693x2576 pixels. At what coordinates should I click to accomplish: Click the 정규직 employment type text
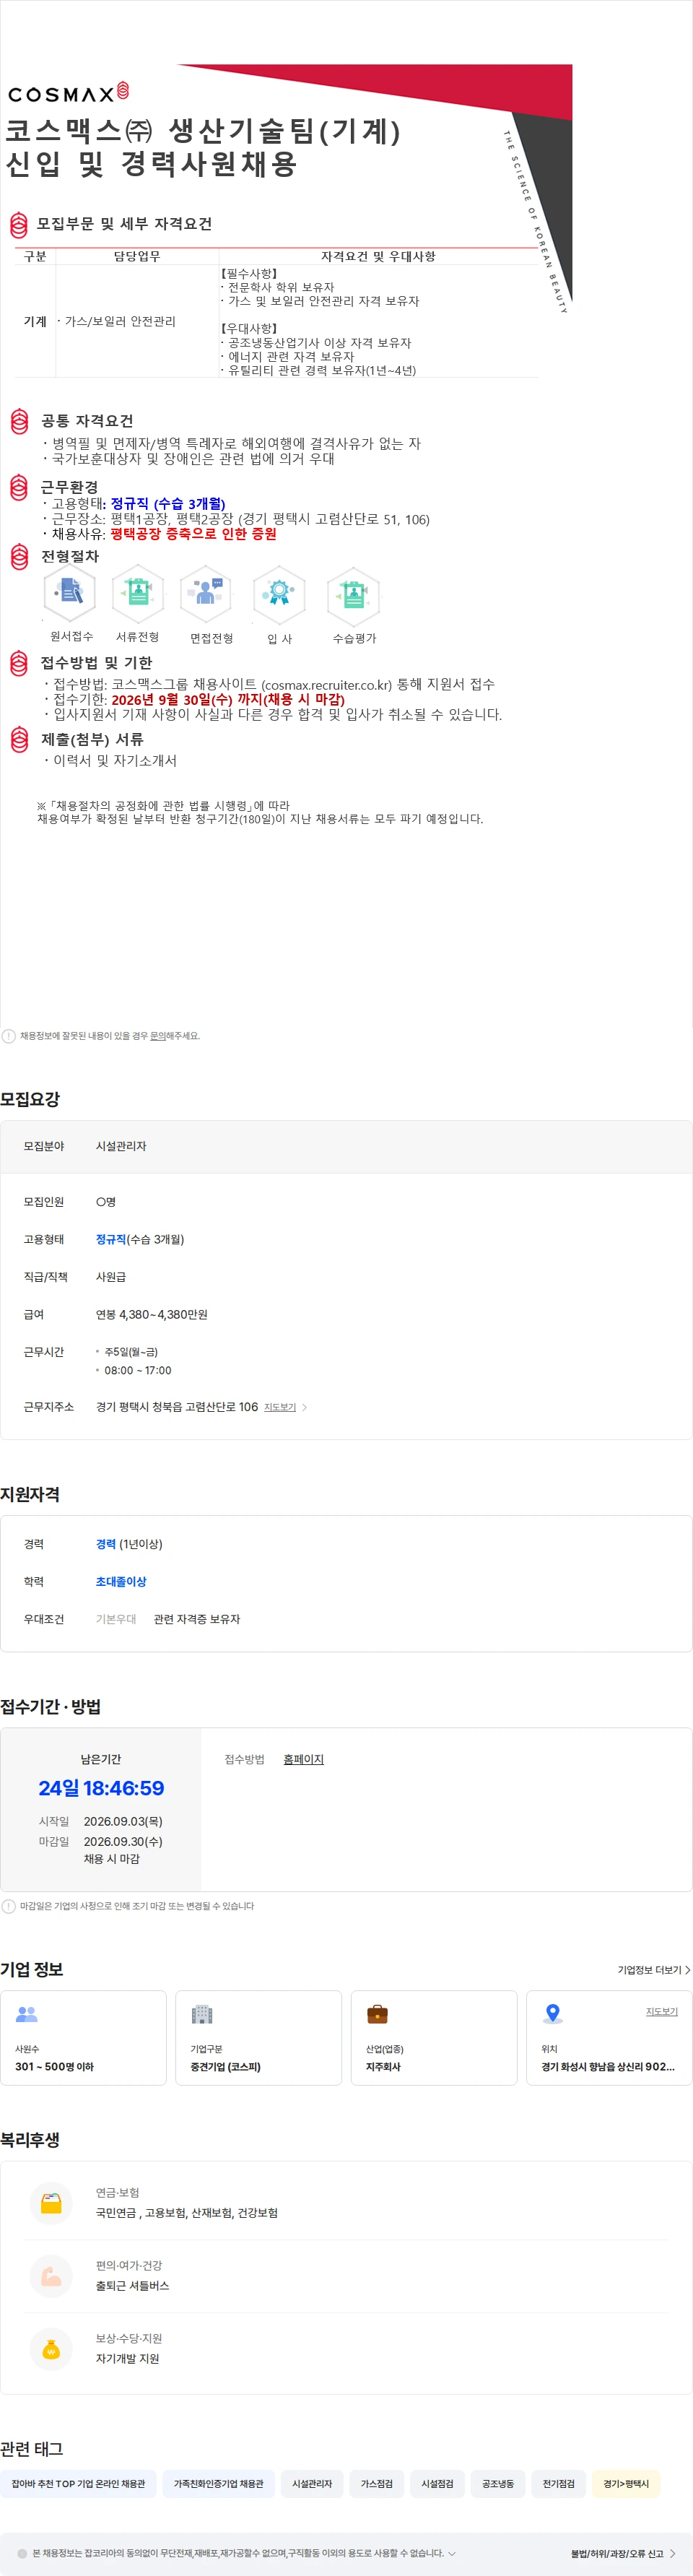111,1239
